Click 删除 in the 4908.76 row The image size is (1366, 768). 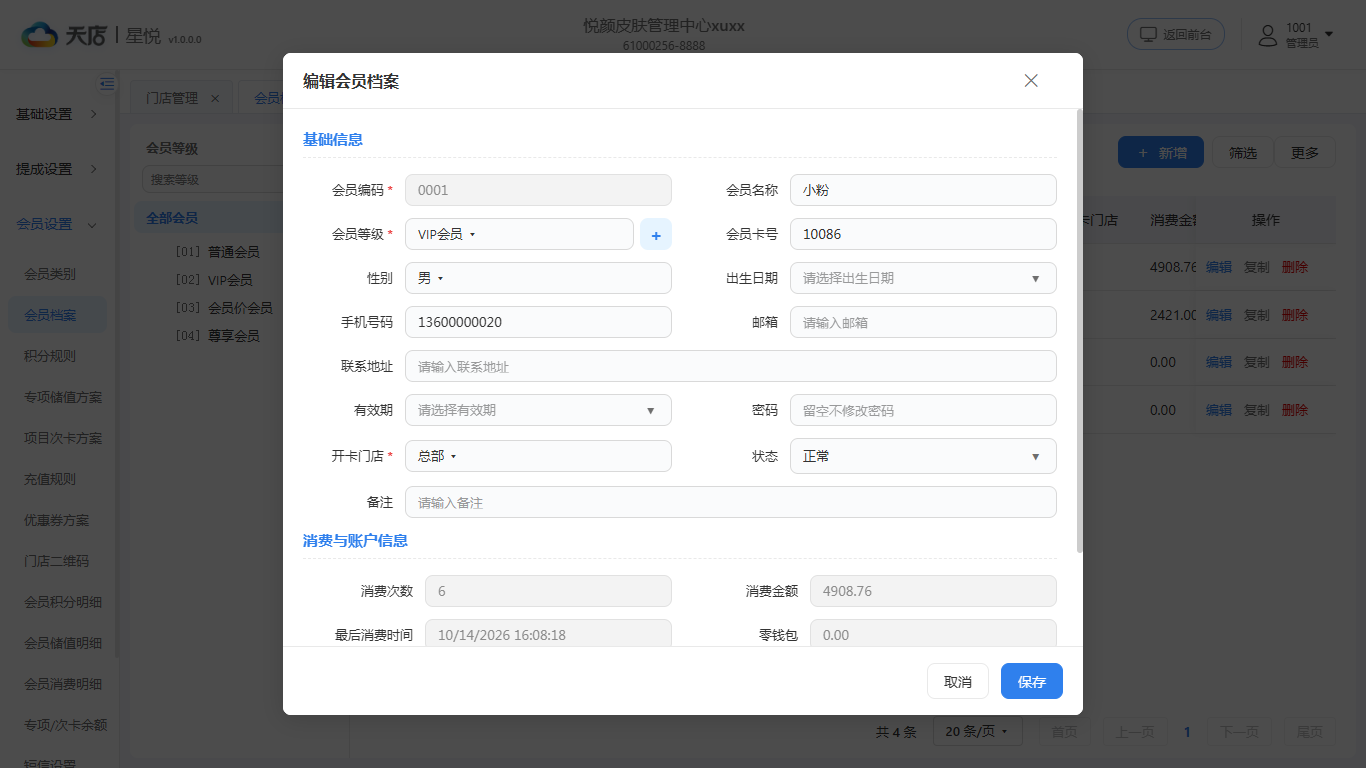pyautogui.click(x=1295, y=267)
